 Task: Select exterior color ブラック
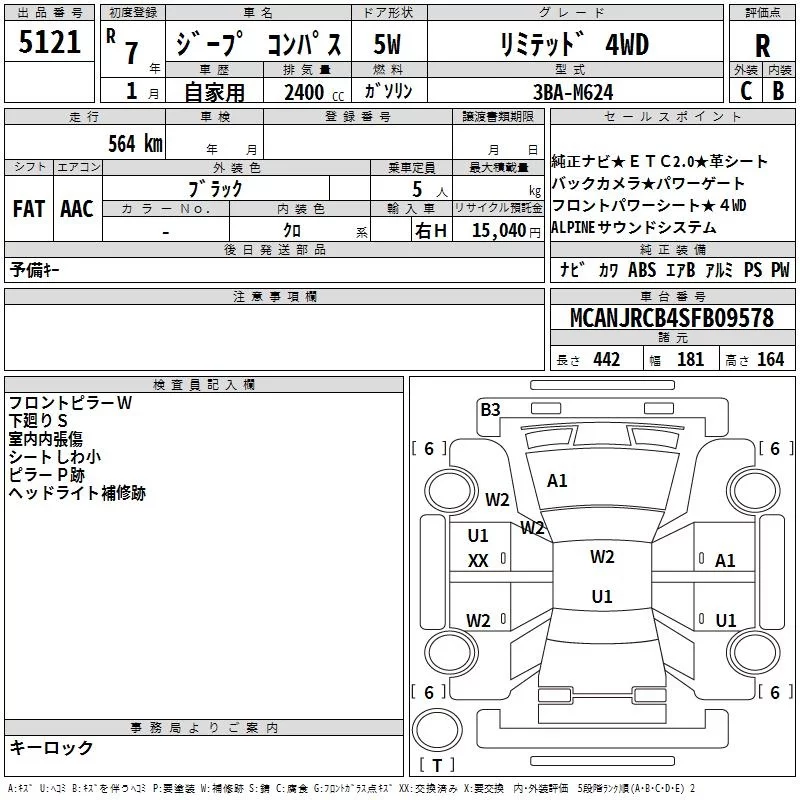coord(215,189)
